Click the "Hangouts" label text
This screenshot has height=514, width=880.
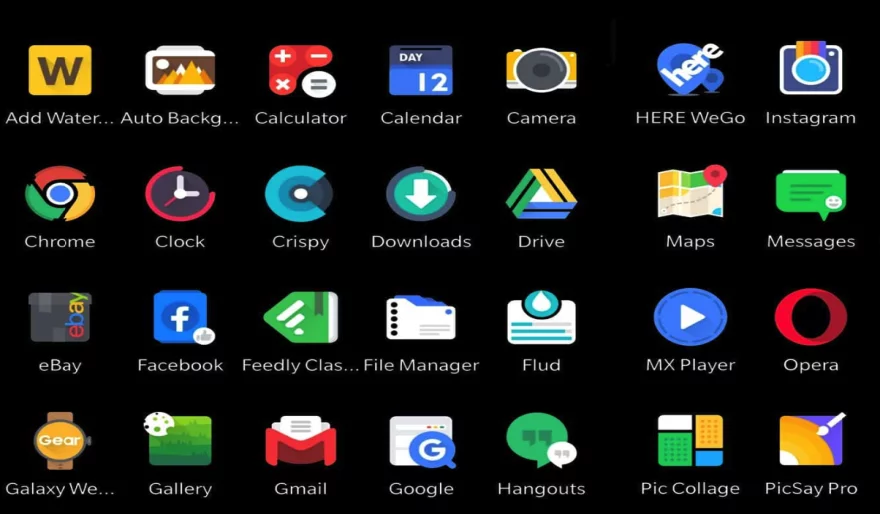541,489
